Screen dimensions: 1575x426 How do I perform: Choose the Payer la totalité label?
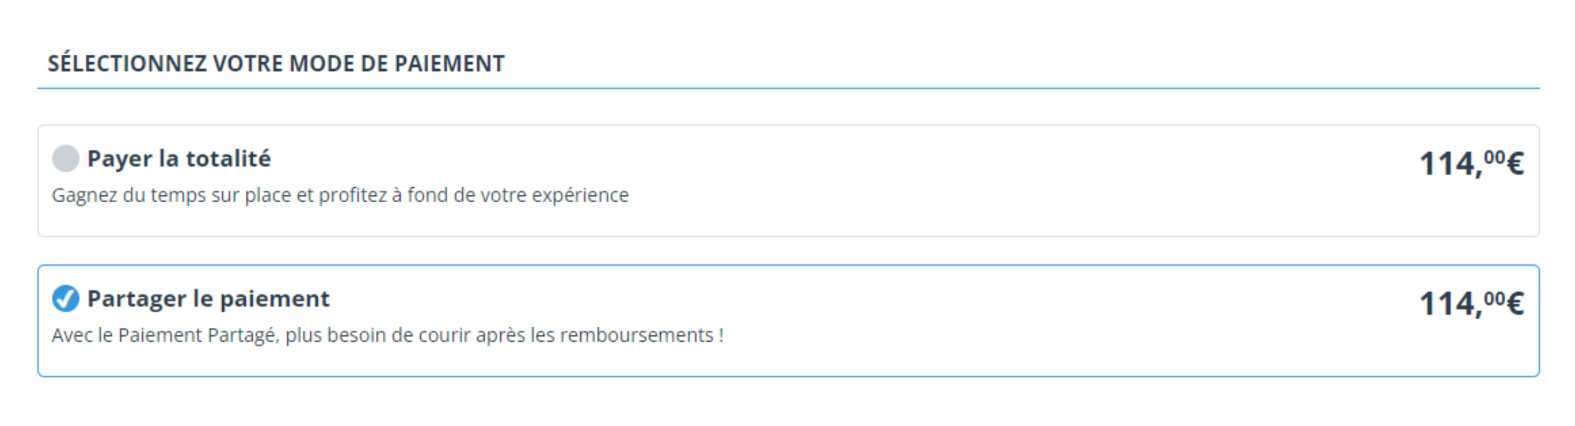(x=179, y=158)
